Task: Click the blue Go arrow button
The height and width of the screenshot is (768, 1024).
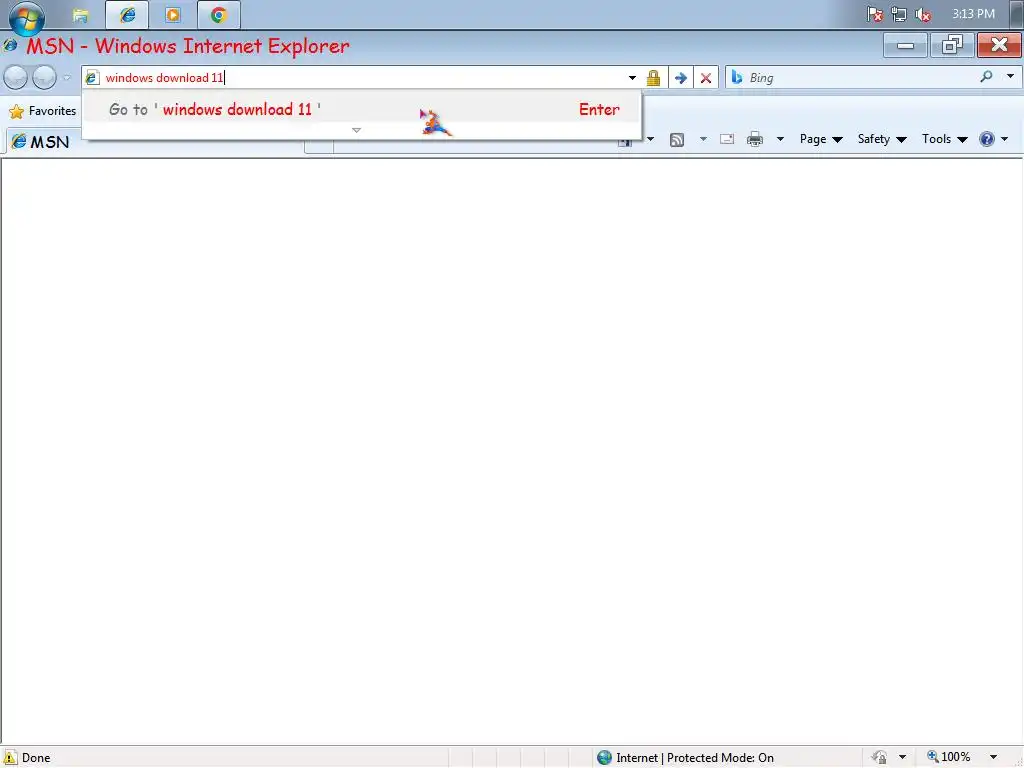Action: point(680,78)
